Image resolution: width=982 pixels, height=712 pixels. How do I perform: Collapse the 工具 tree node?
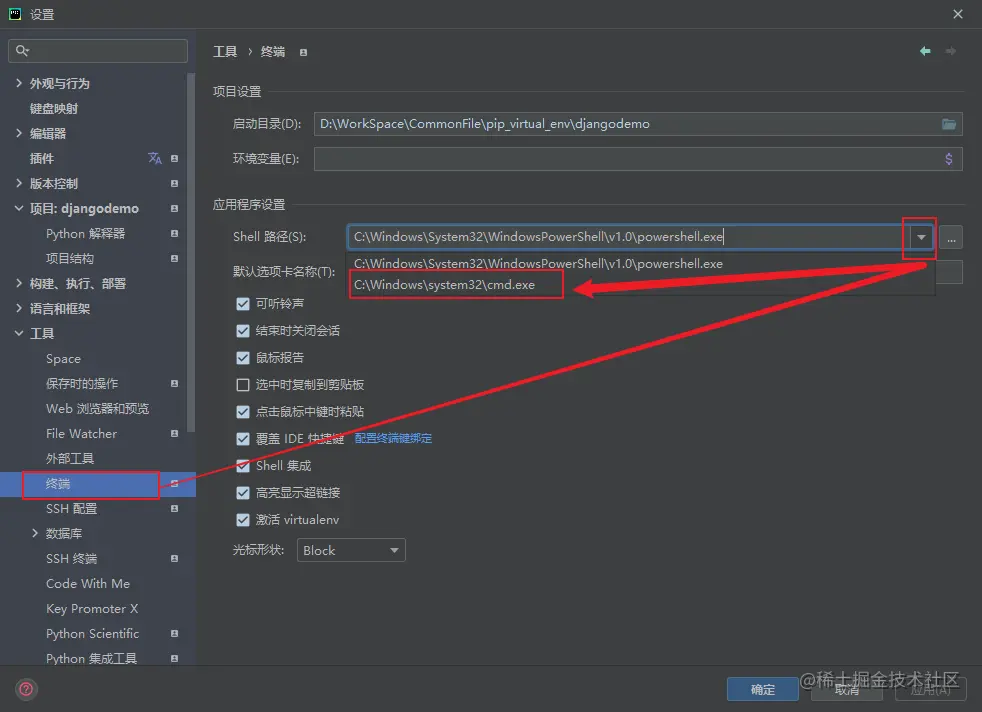(x=19, y=334)
